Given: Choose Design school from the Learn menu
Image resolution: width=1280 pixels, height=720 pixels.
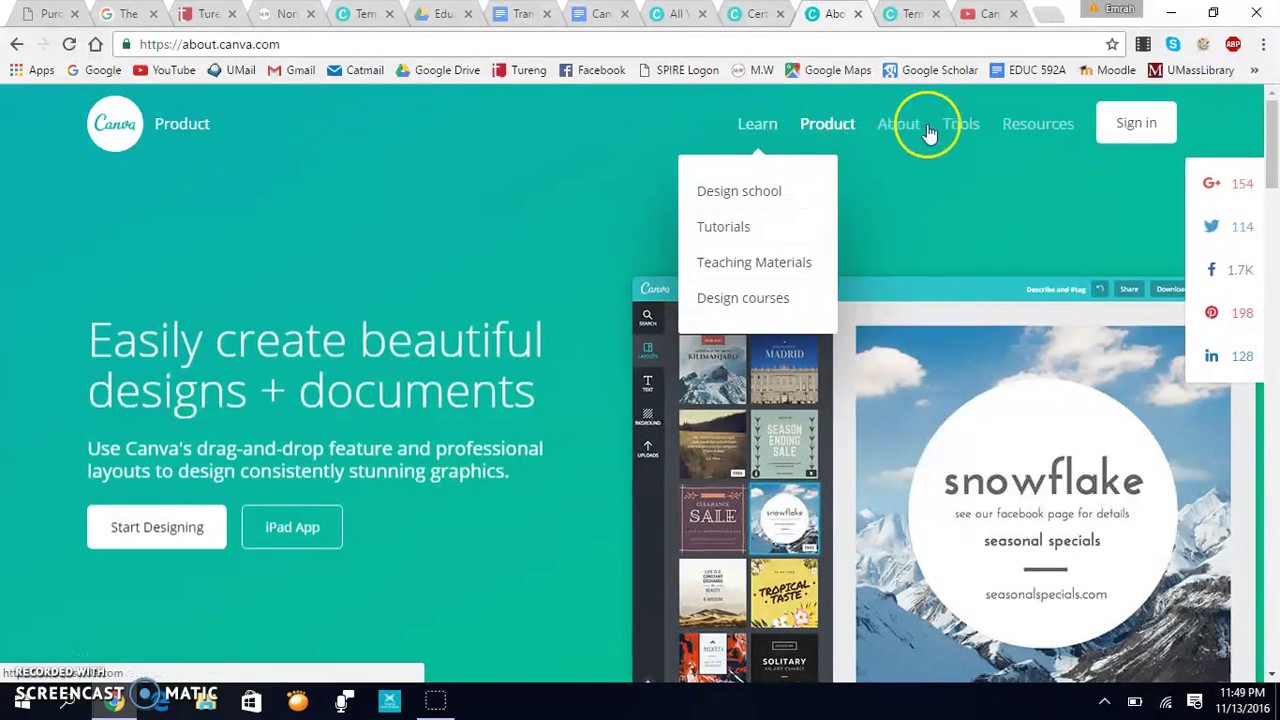Looking at the screenshot, I should tap(739, 191).
